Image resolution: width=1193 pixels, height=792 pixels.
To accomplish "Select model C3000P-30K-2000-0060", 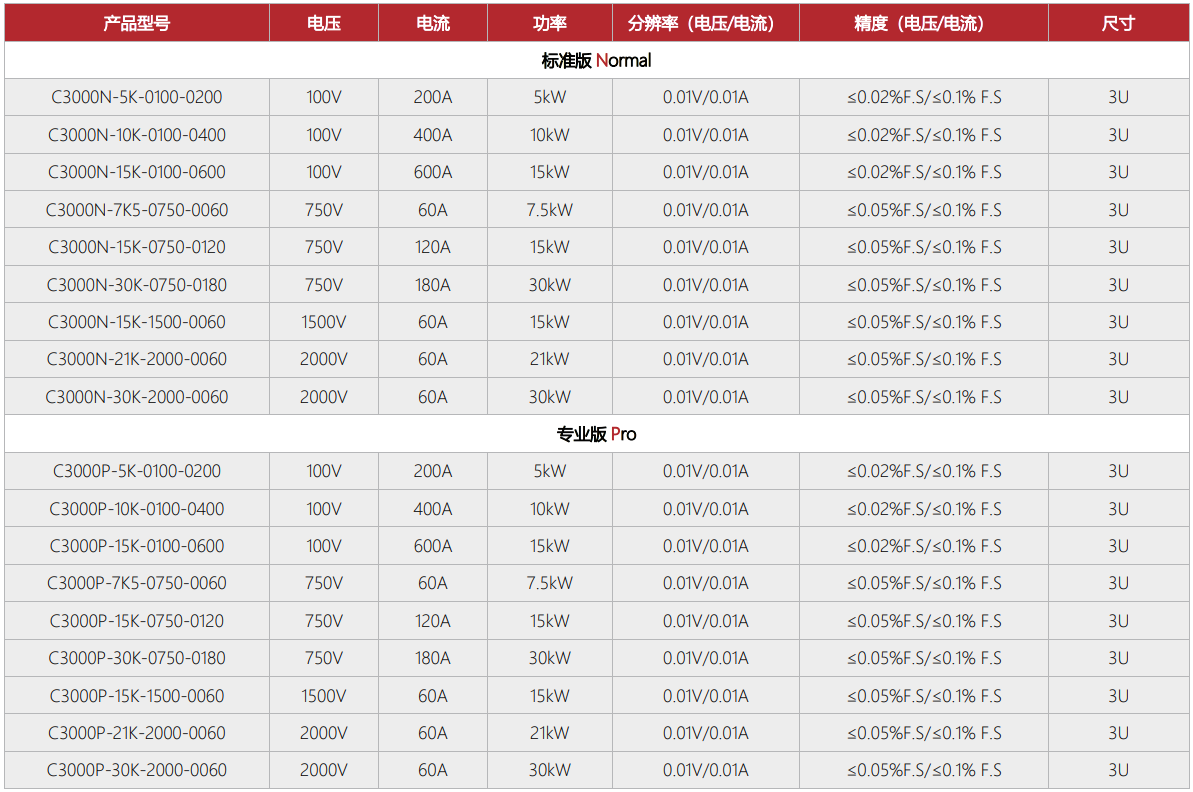I will pos(137,771).
